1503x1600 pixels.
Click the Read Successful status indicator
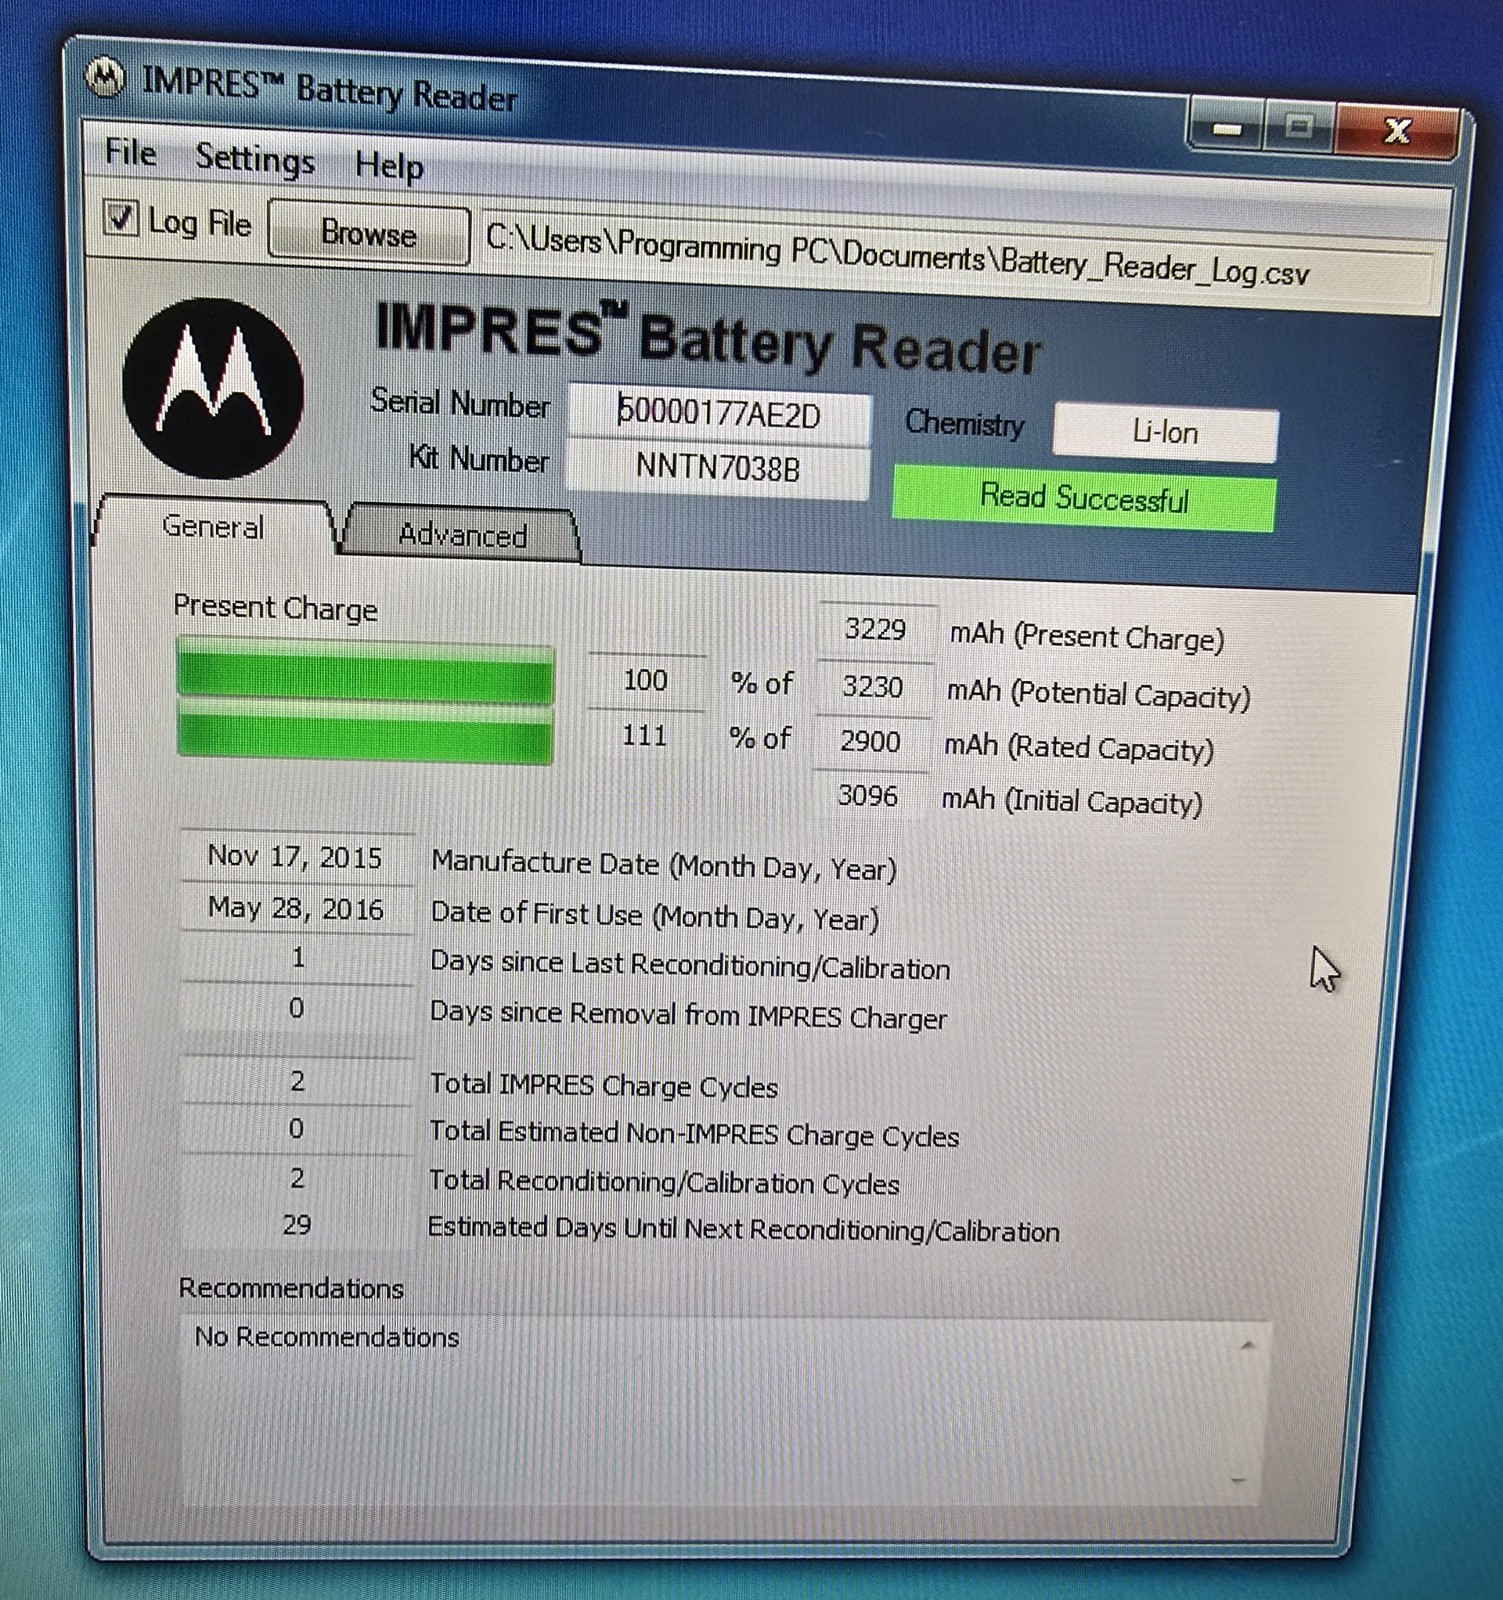point(1084,498)
